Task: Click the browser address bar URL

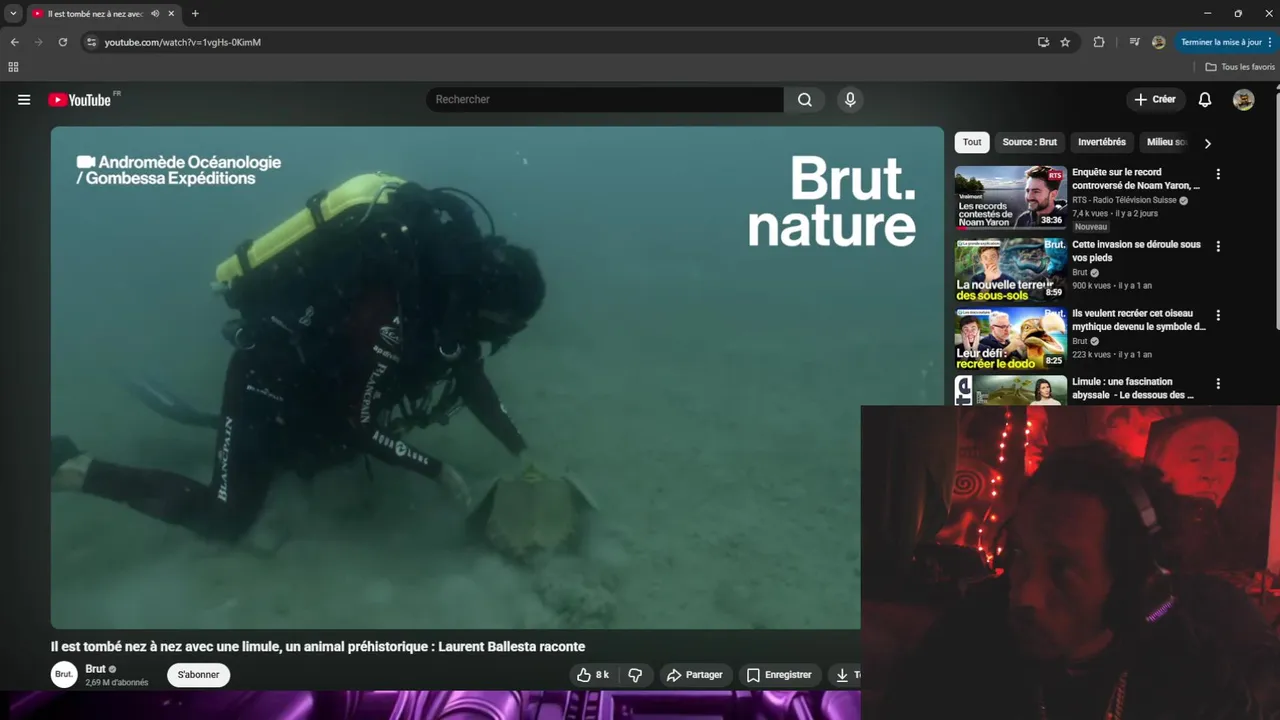Action: (x=183, y=42)
